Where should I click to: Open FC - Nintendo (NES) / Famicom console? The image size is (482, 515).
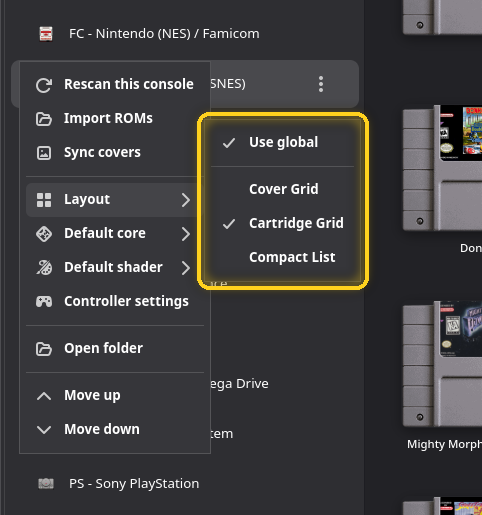185,34
